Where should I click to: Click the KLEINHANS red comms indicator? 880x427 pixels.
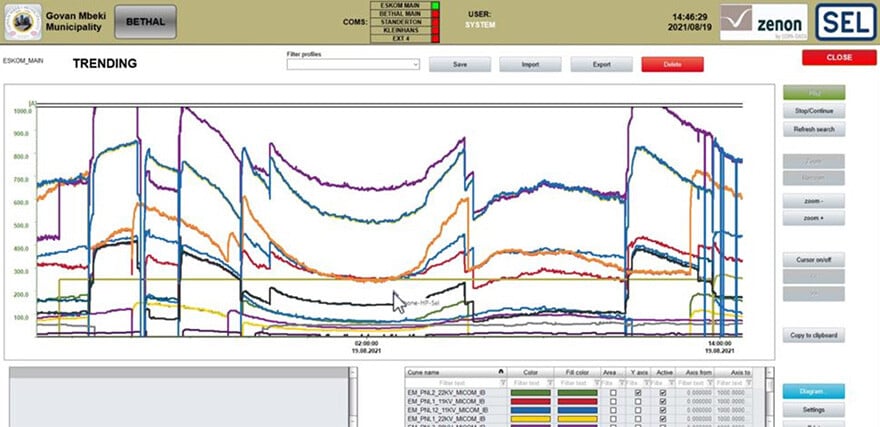point(435,30)
